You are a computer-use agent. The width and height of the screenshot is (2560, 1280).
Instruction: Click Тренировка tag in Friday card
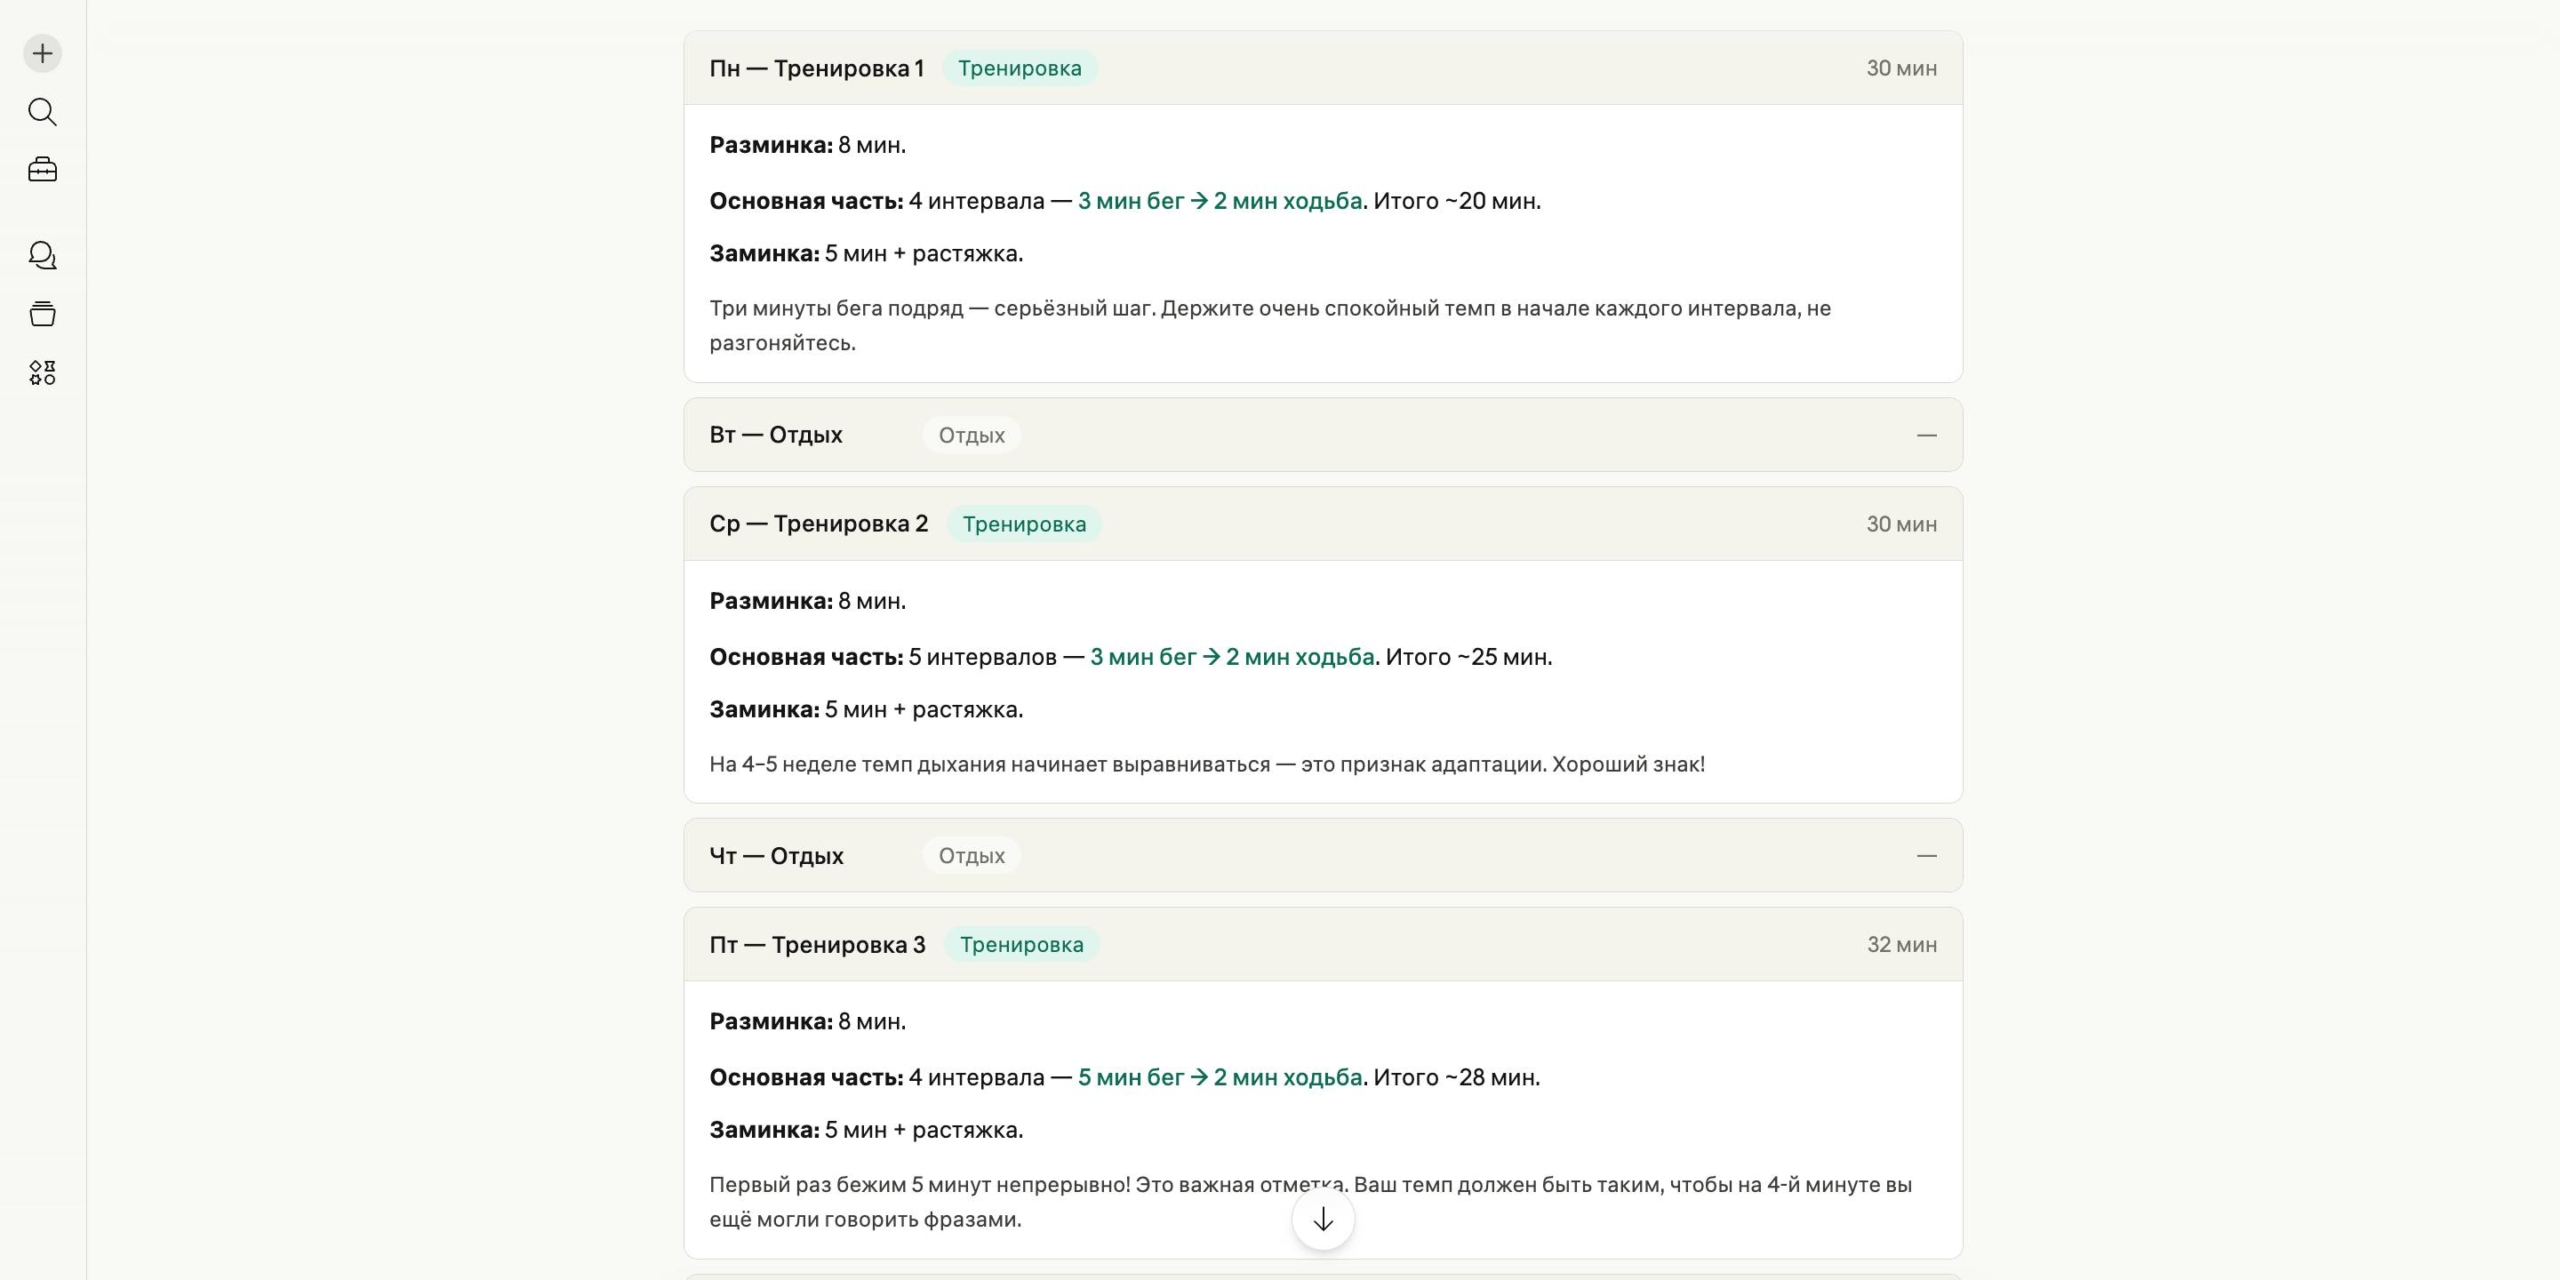(1021, 945)
